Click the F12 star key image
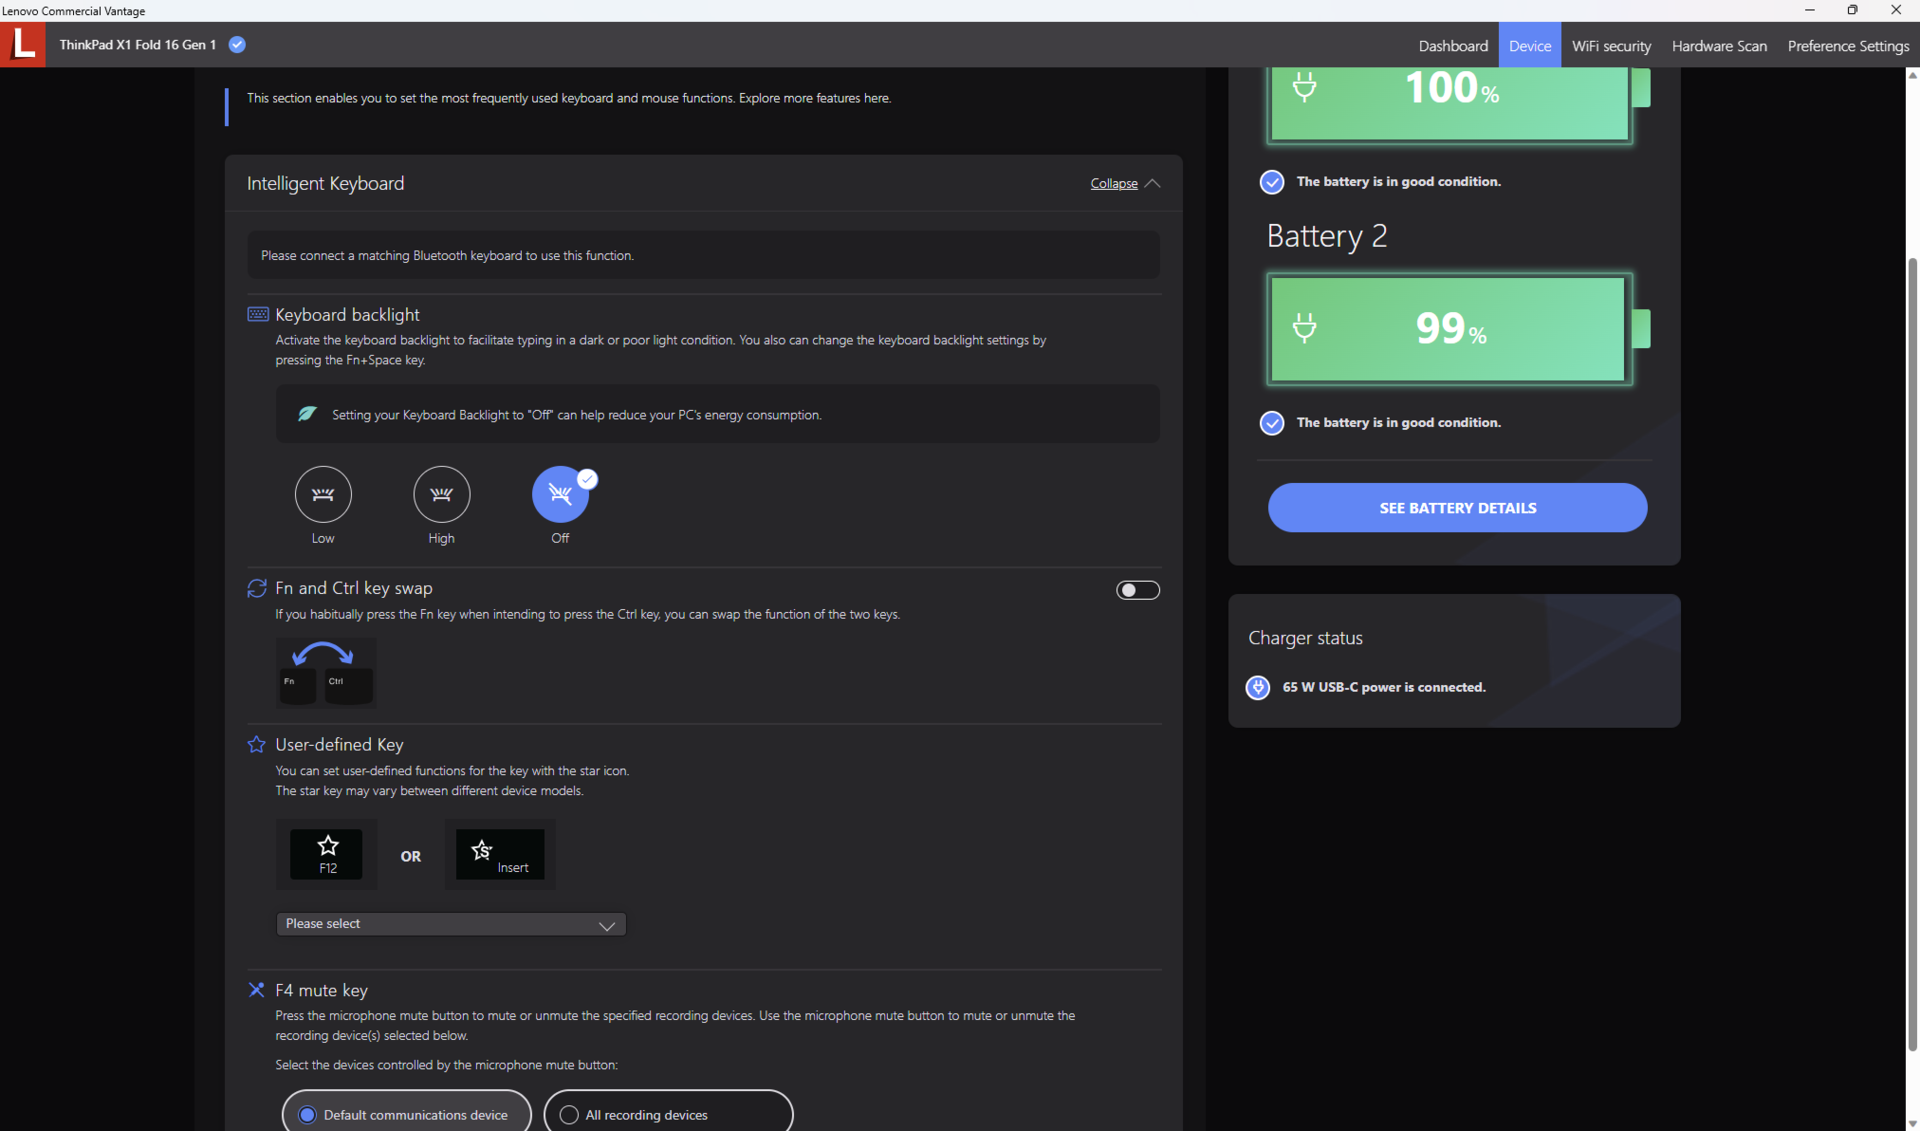 (326, 854)
